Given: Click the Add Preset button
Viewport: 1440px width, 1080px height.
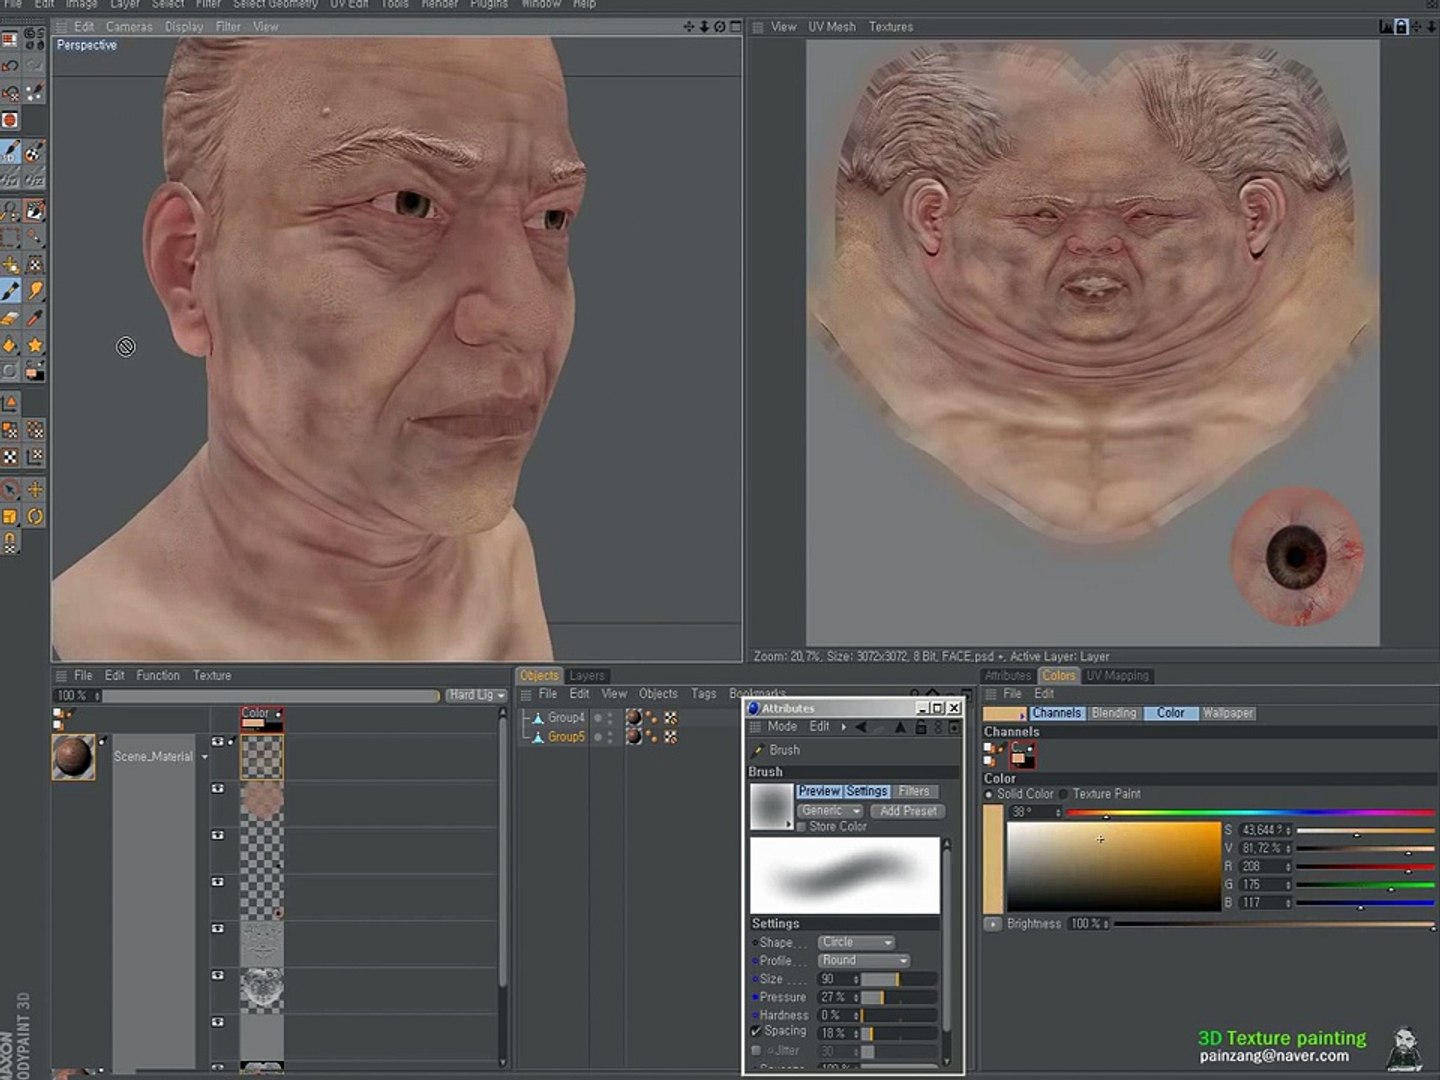Looking at the screenshot, I should point(908,811).
